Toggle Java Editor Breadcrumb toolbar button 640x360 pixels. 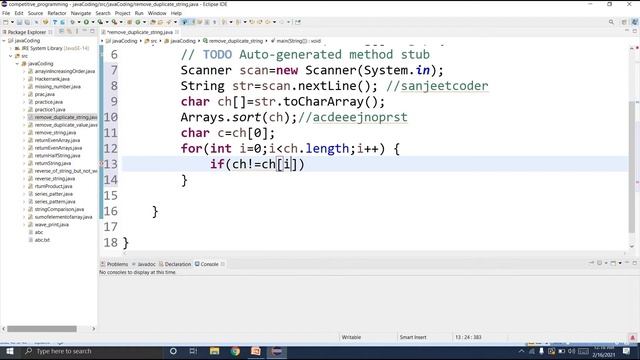[184, 22]
